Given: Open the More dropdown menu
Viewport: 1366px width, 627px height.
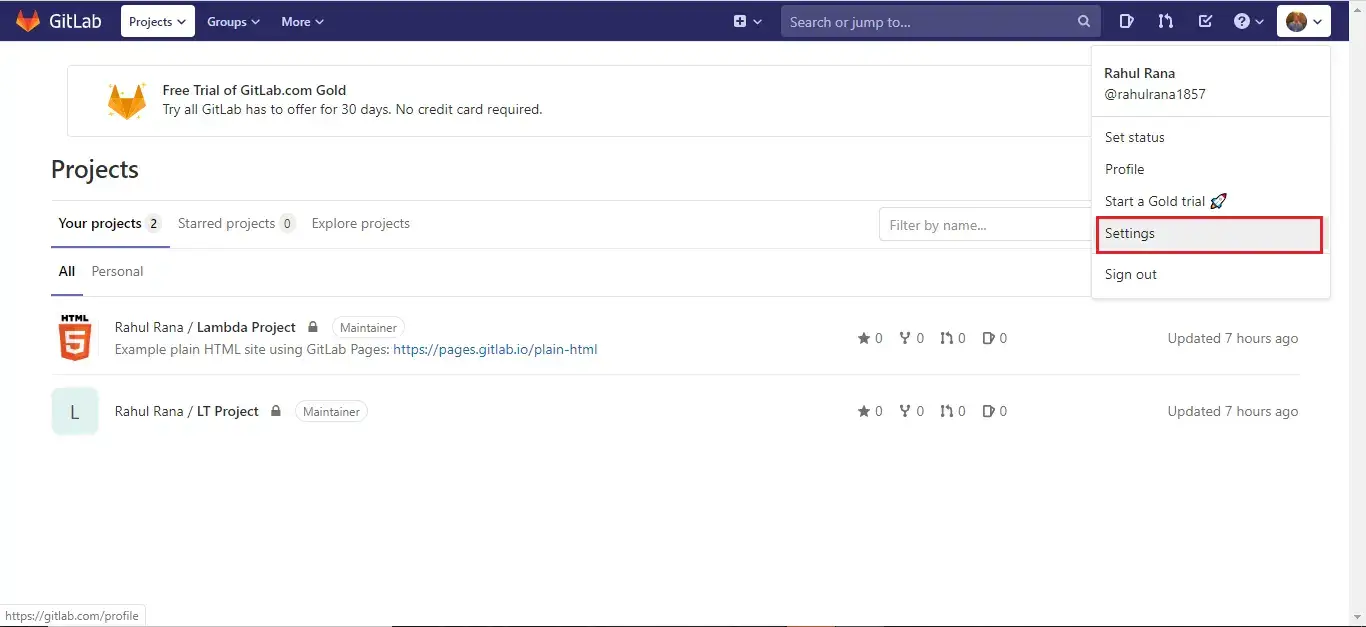Looking at the screenshot, I should coord(302,21).
